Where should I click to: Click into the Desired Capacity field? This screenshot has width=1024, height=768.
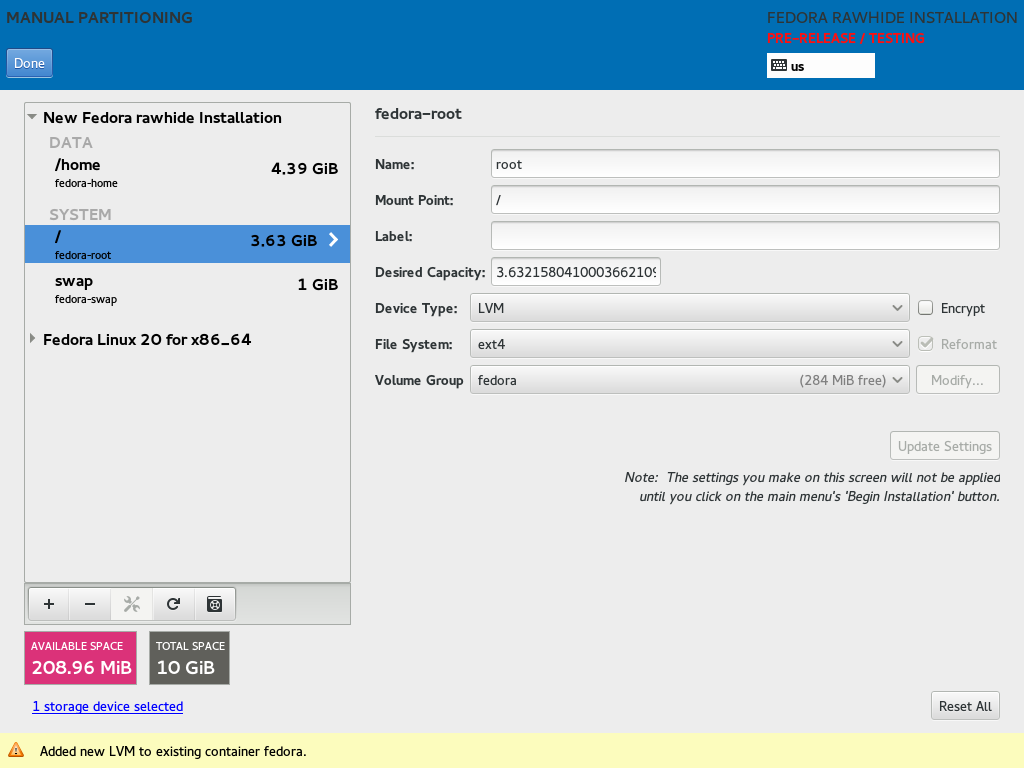pyautogui.click(x=575, y=272)
